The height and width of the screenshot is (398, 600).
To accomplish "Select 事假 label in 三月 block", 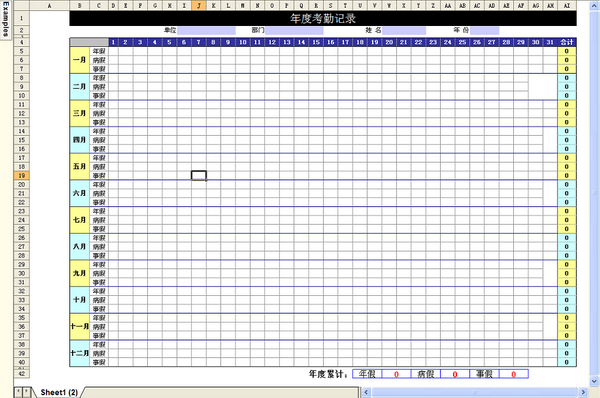I will (x=99, y=122).
